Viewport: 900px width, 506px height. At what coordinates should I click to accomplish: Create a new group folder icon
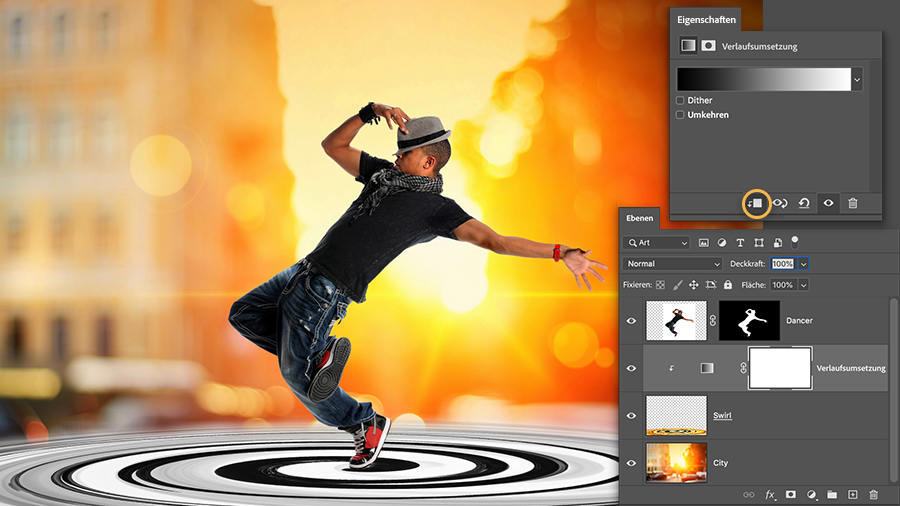point(832,495)
